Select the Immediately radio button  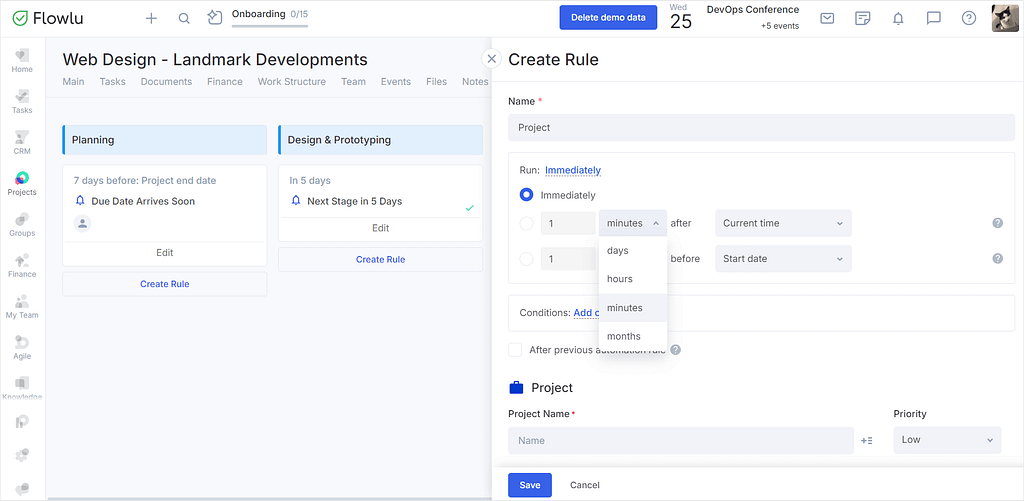click(526, 195)
